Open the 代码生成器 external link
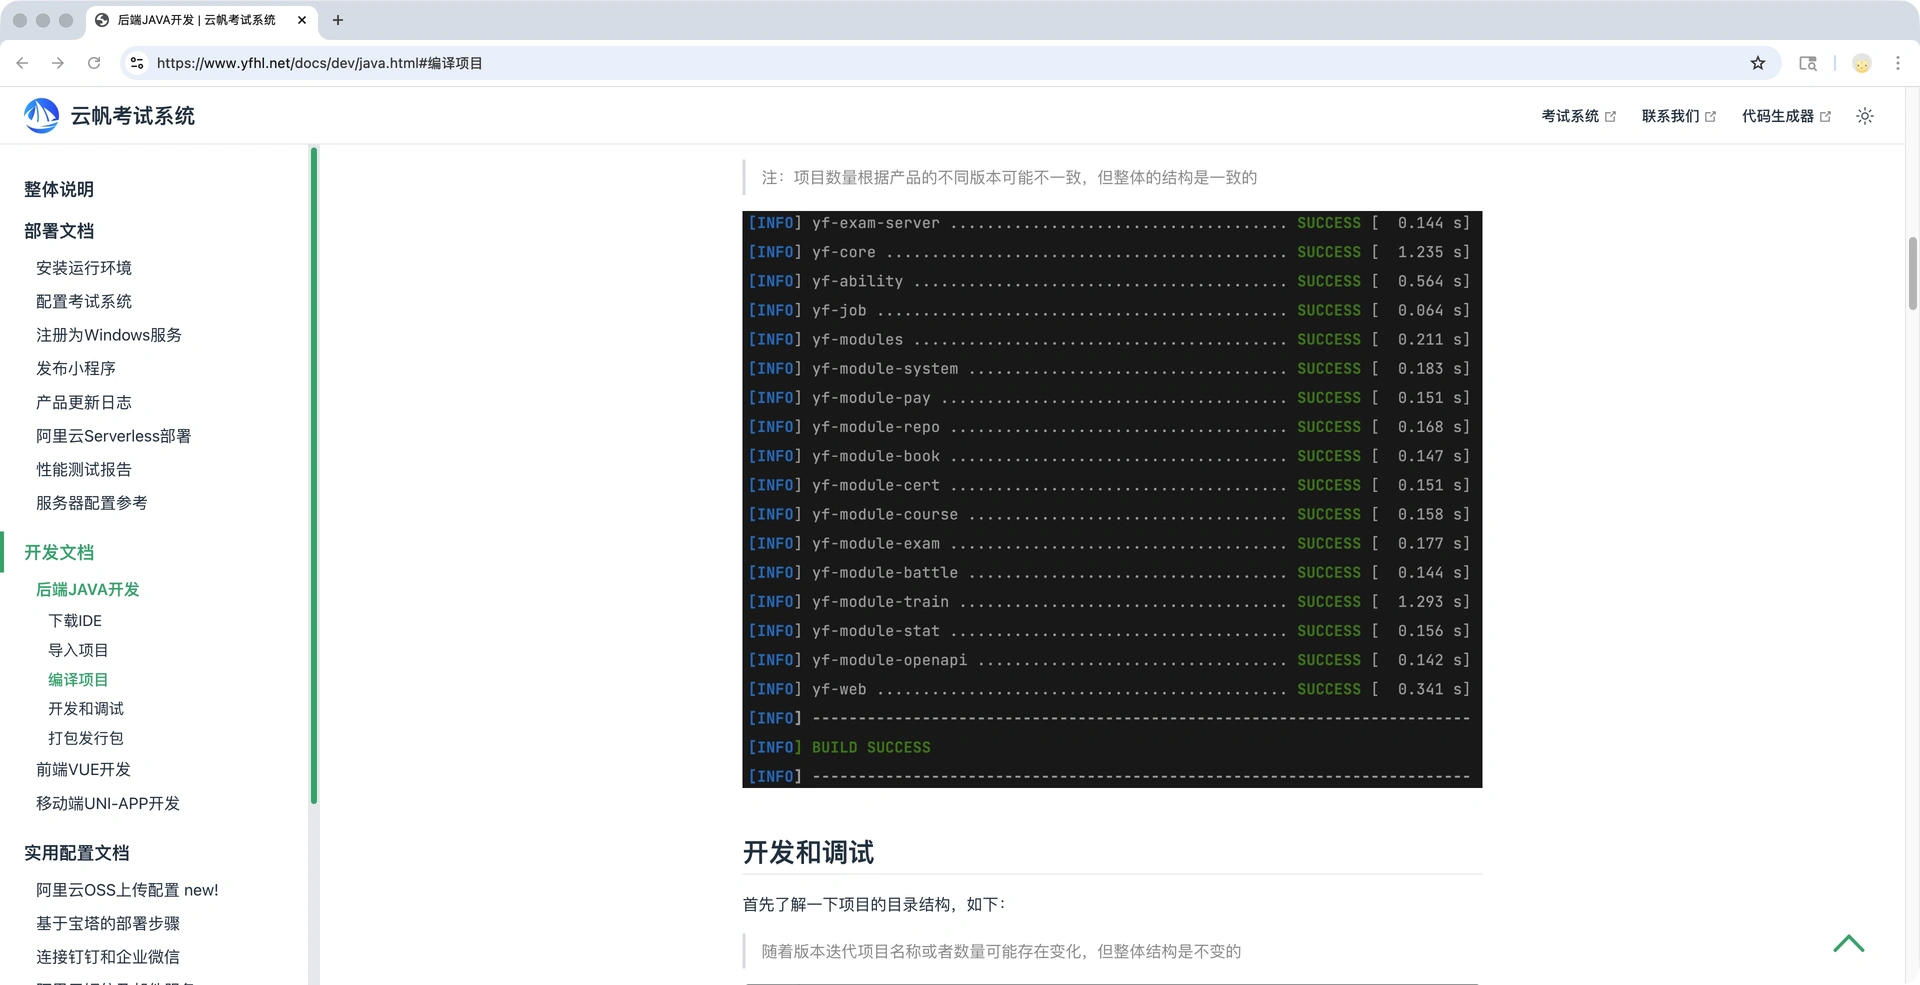The image size is (1920, 985). pyautogui.click(x=1786, y=116)
